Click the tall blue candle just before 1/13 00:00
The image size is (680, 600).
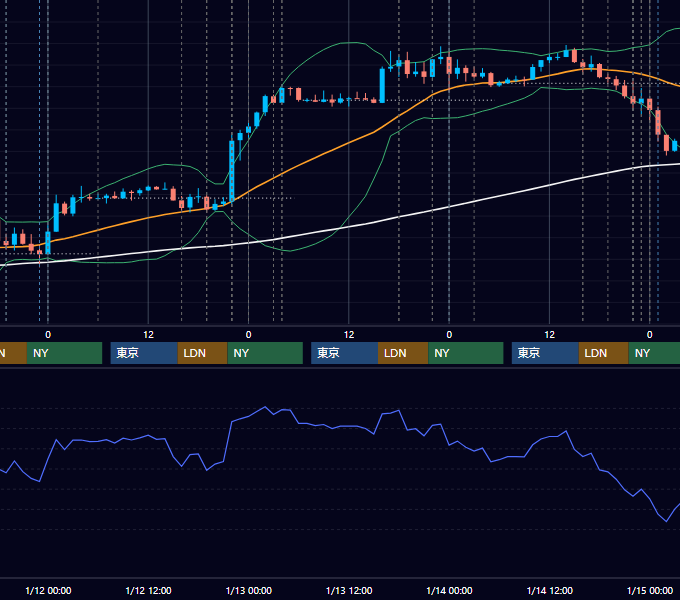[232, 170]
